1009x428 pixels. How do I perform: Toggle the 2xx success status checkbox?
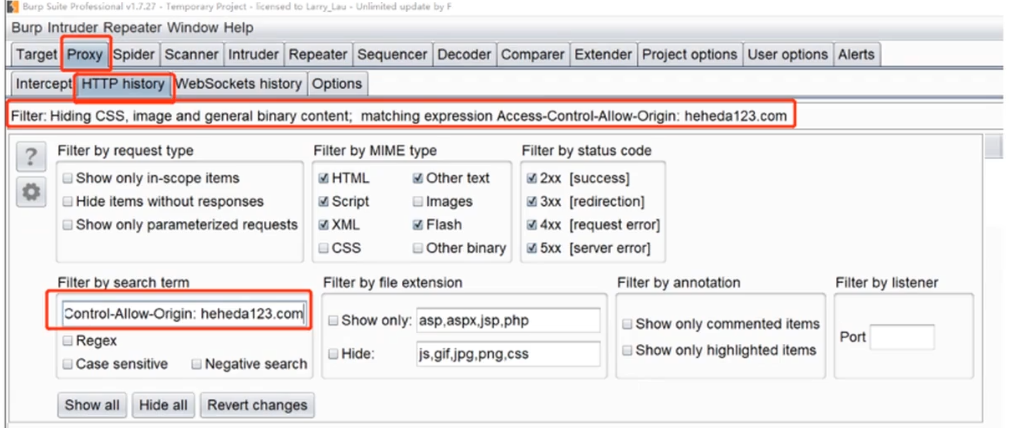532,178
